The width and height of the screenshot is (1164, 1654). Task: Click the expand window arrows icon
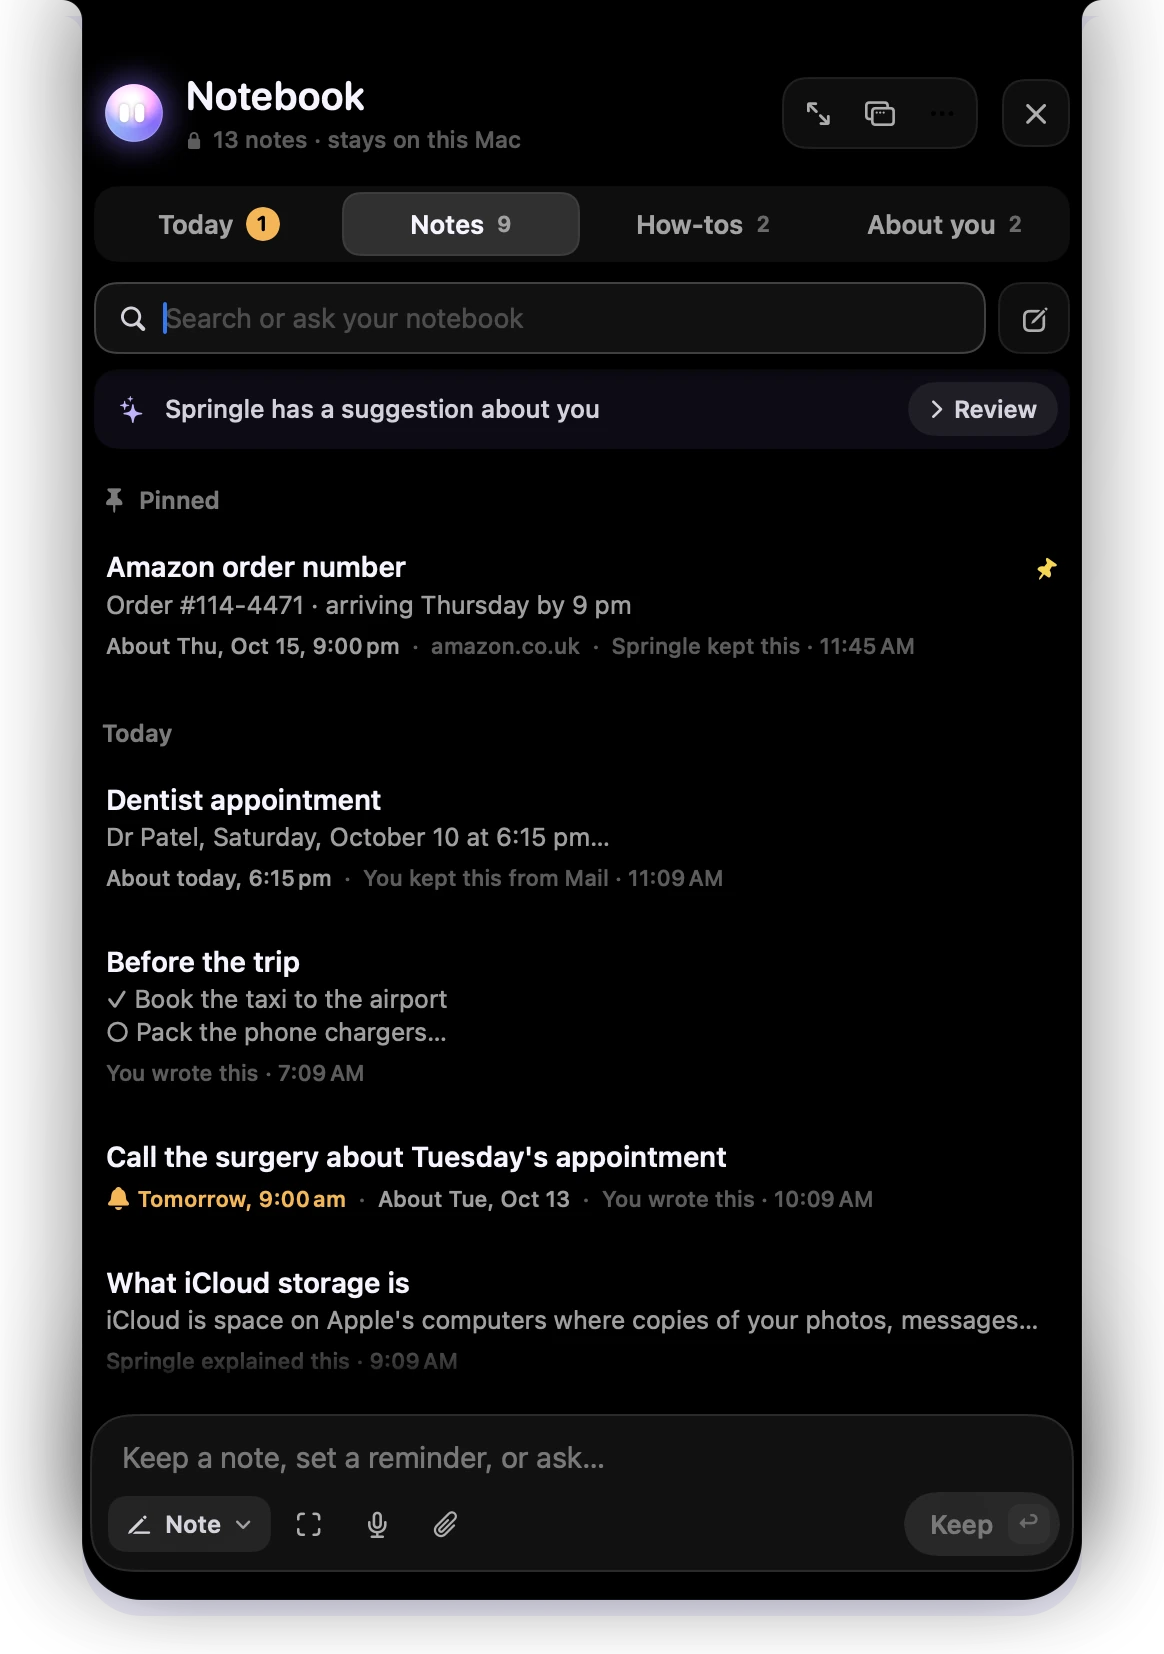[818, 114]
